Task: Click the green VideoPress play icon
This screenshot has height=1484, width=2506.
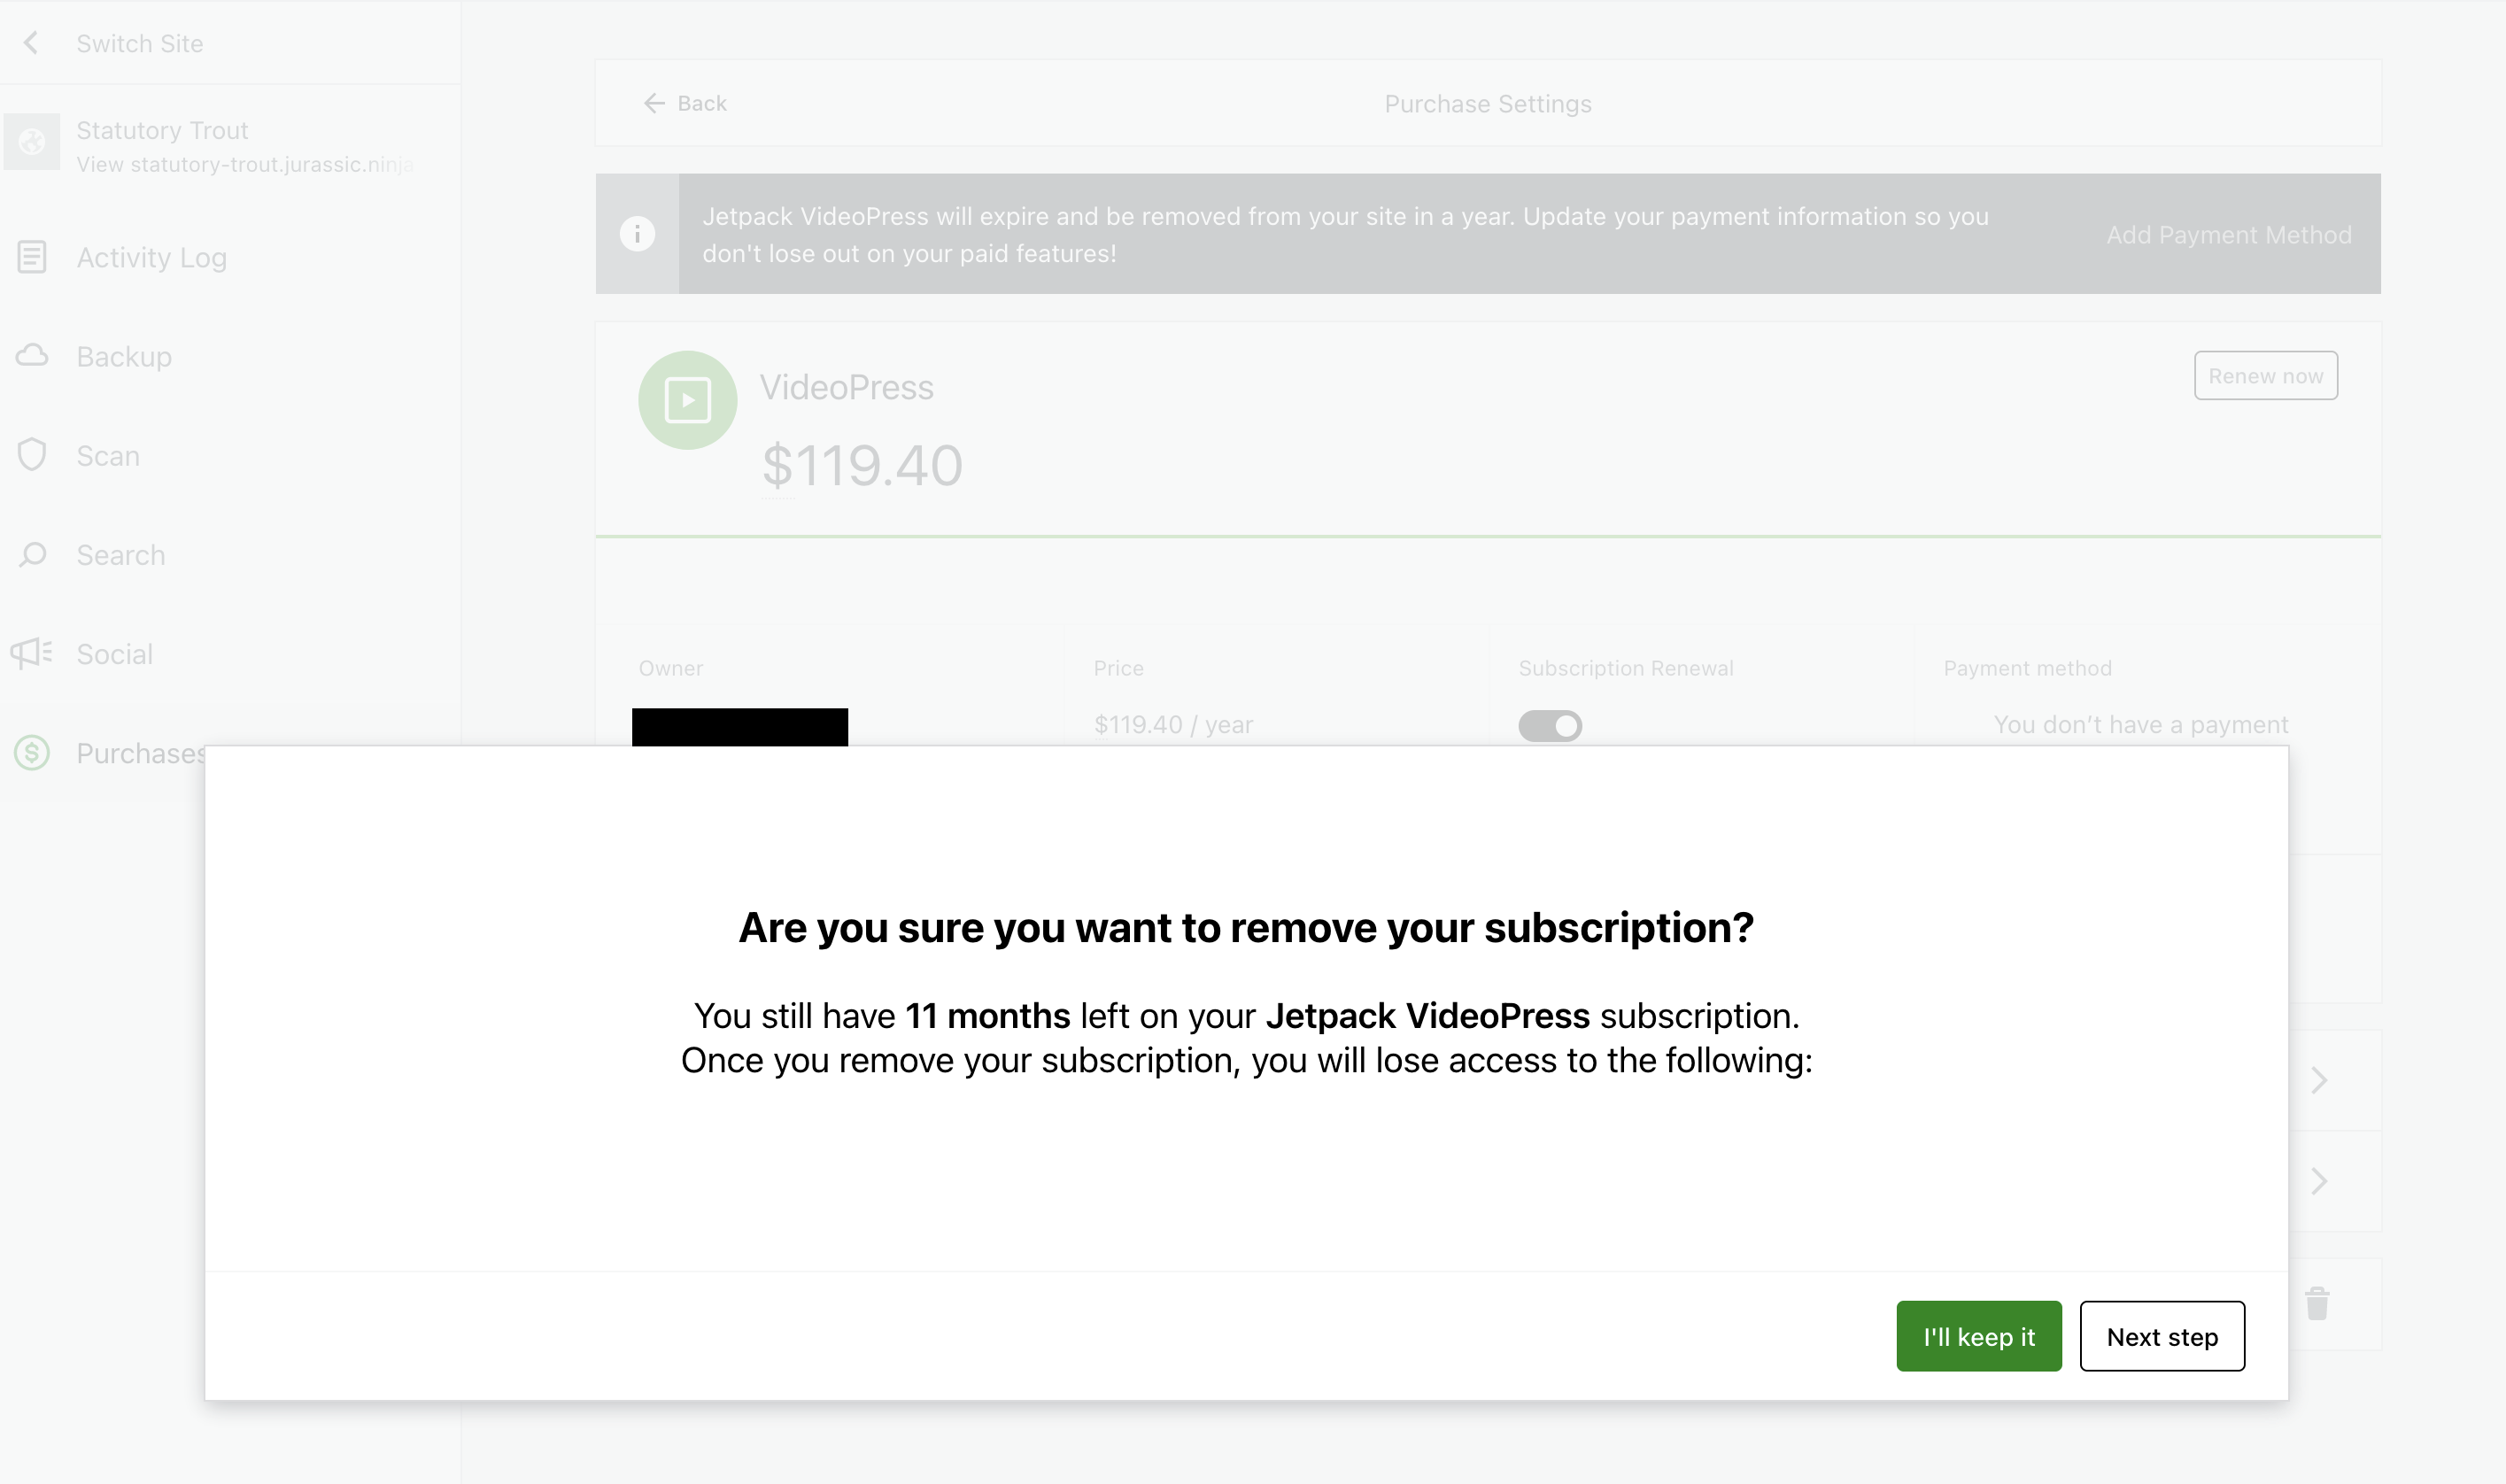Action: click(x=686, y=399)
